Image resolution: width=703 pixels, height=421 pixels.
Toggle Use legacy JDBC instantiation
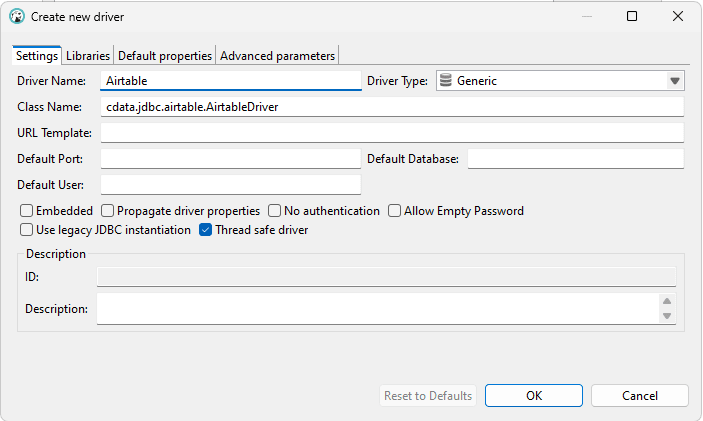click(27, 230)
